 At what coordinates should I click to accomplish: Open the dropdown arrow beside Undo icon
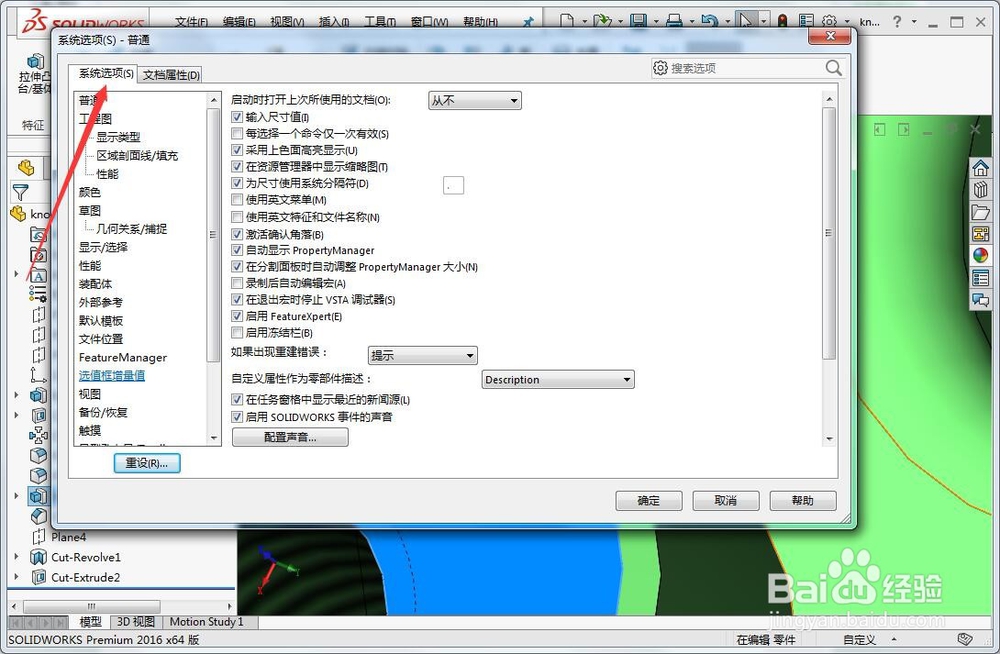[728, 22]
